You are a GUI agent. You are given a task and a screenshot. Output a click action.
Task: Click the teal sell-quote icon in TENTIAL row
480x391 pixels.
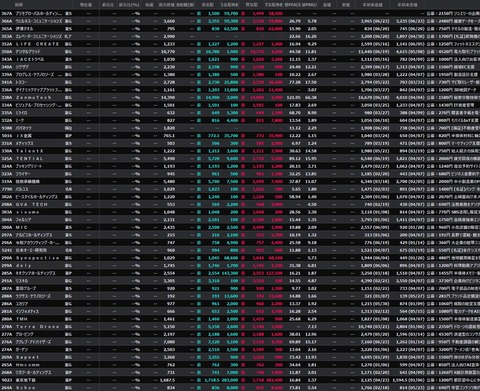coord(199,159)
